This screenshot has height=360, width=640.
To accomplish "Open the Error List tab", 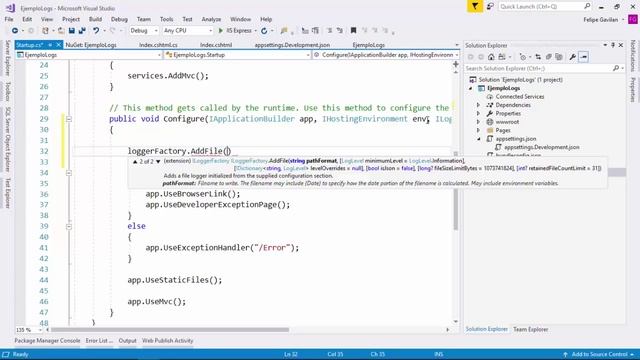I will click(x=99, y=341).
